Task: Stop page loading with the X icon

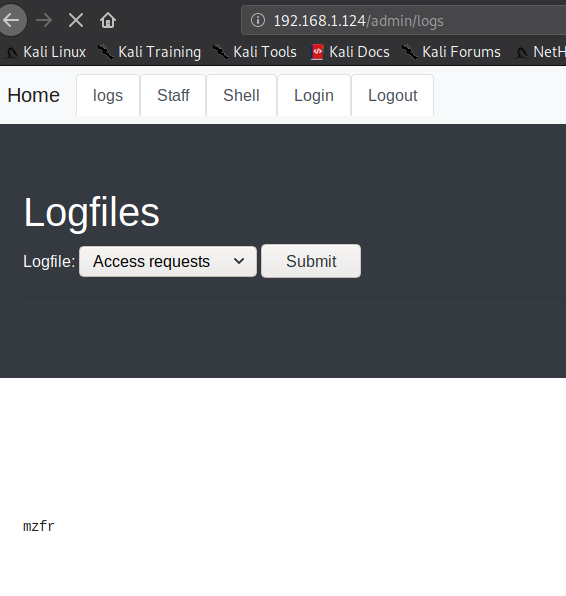Action: pyautogui.click(x=76, y=20)
